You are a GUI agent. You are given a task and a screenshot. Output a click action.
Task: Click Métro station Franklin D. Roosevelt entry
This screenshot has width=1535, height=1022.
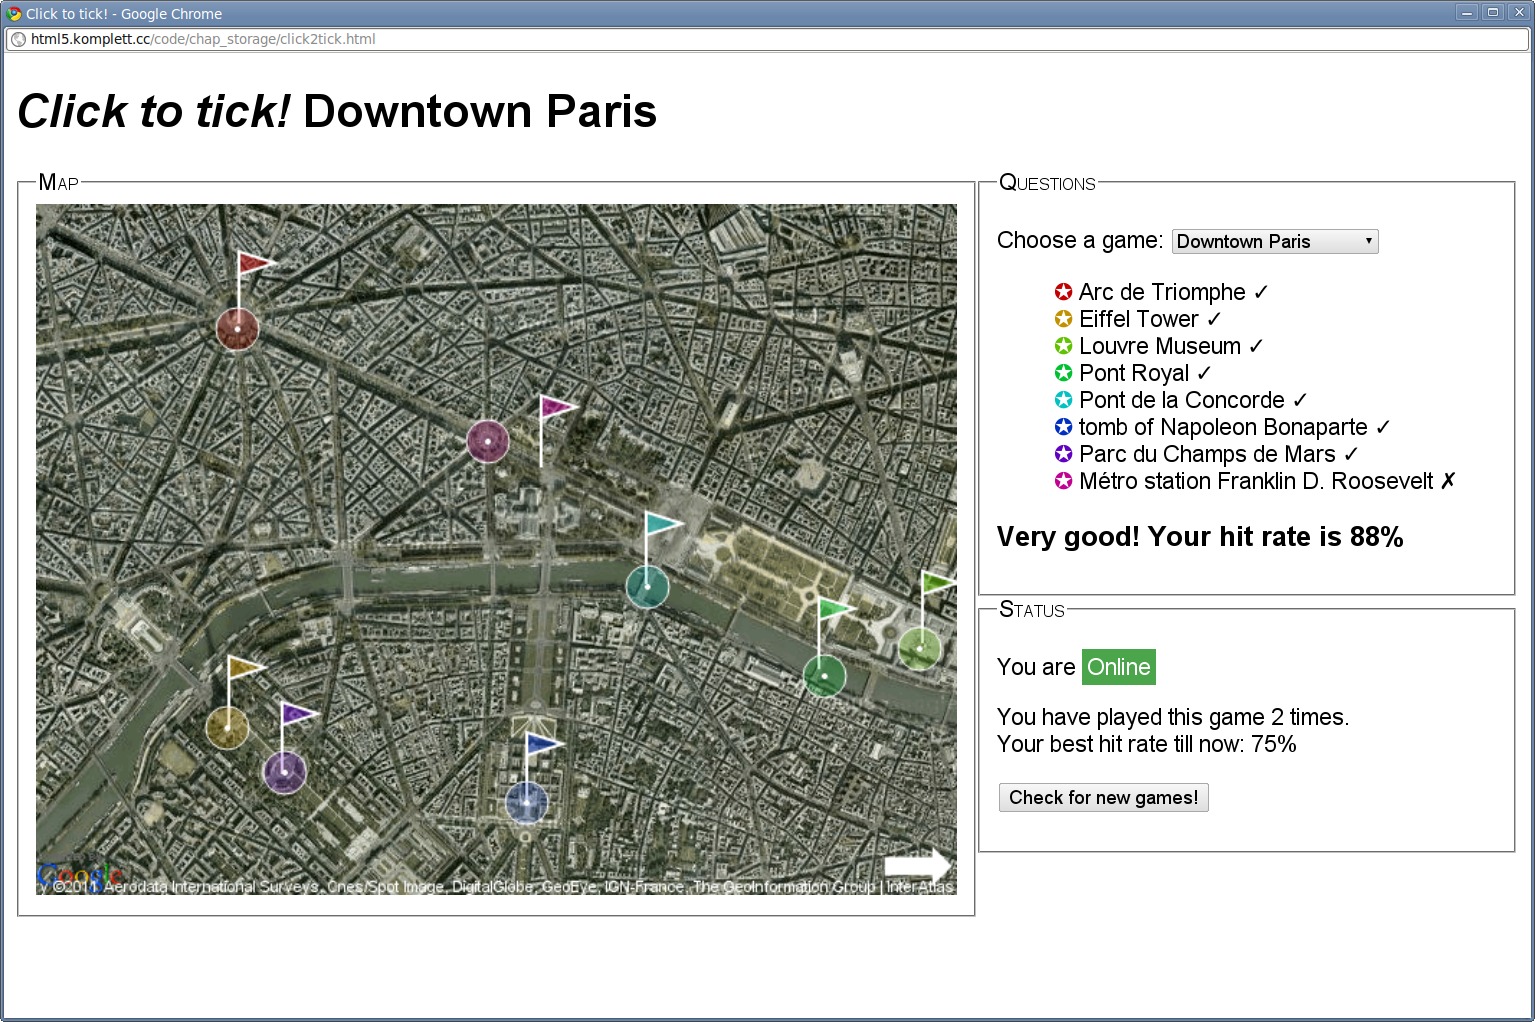(1256, 481)
